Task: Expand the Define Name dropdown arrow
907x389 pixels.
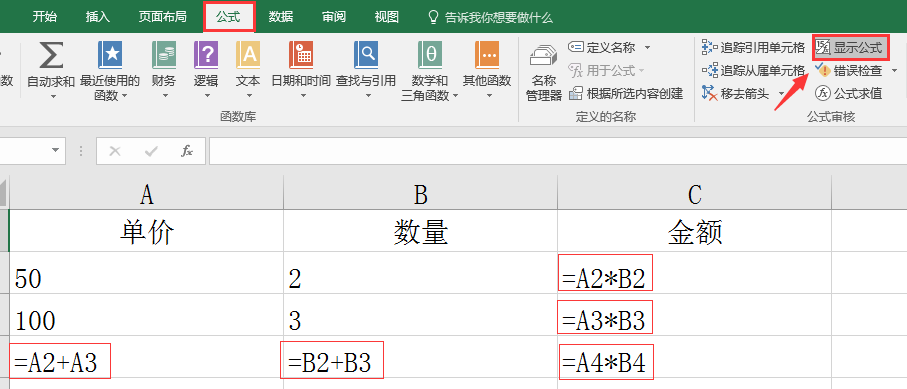Action: point(647,47)
